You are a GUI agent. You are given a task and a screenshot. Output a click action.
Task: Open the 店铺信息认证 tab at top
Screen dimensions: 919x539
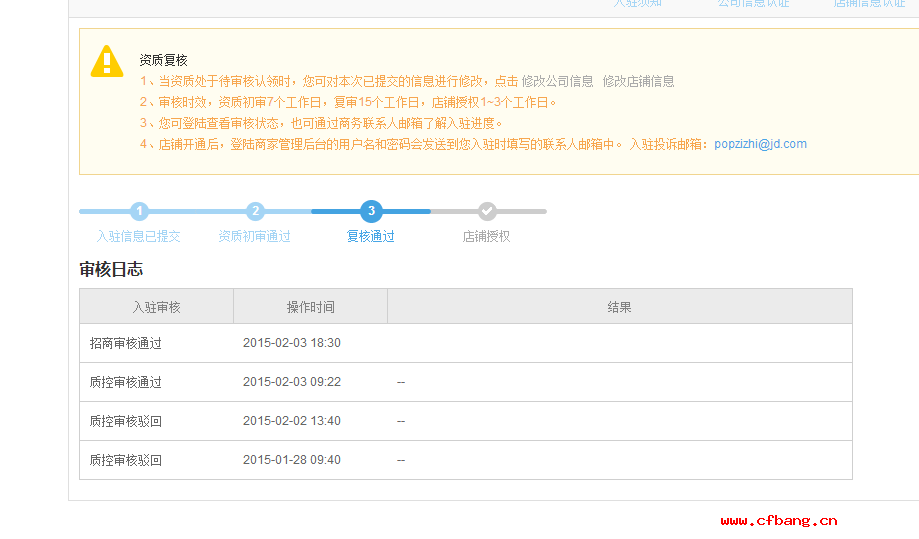pyautogui.click(x=870, y=3)
